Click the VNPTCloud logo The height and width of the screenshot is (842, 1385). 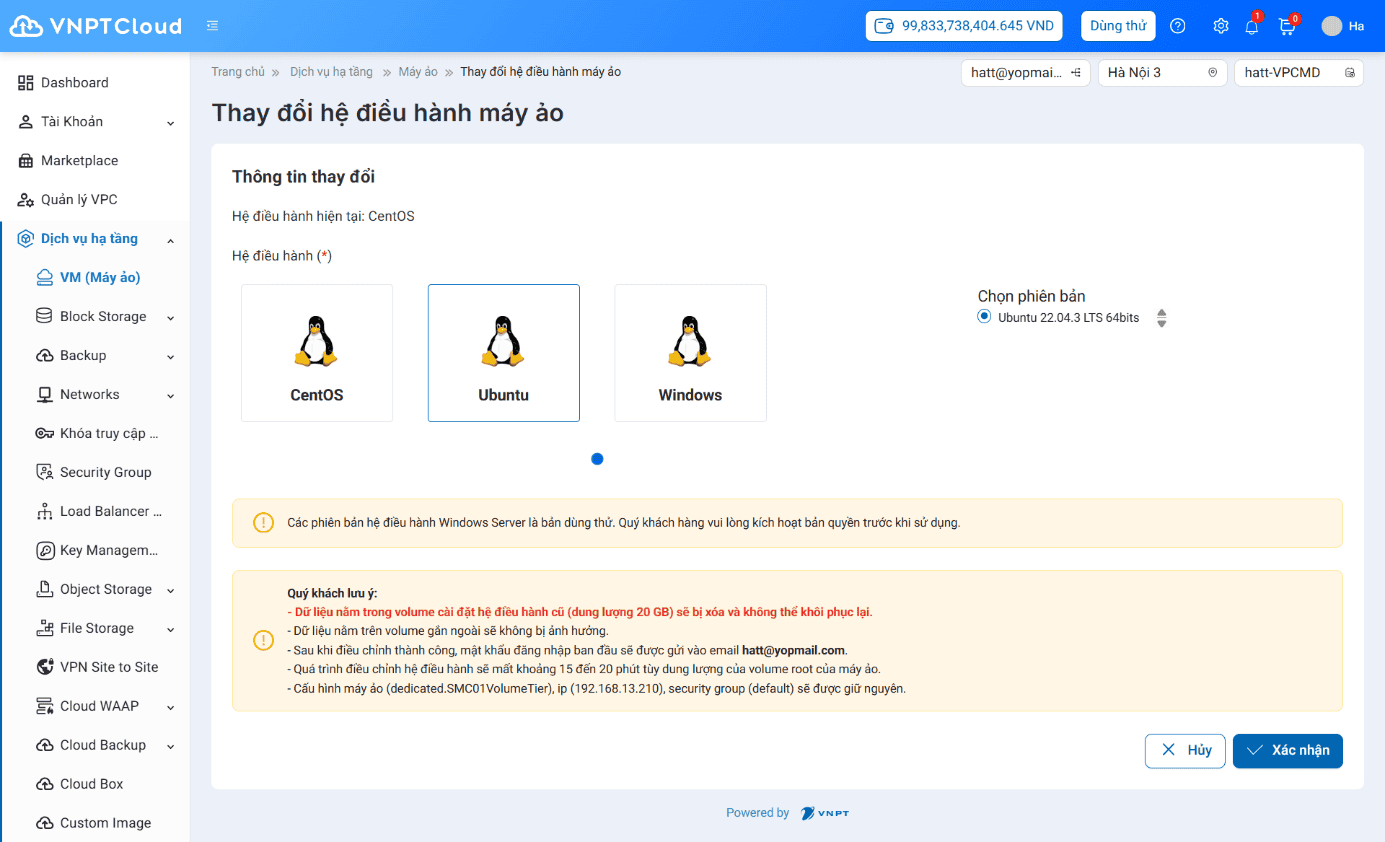coord(96,26)
